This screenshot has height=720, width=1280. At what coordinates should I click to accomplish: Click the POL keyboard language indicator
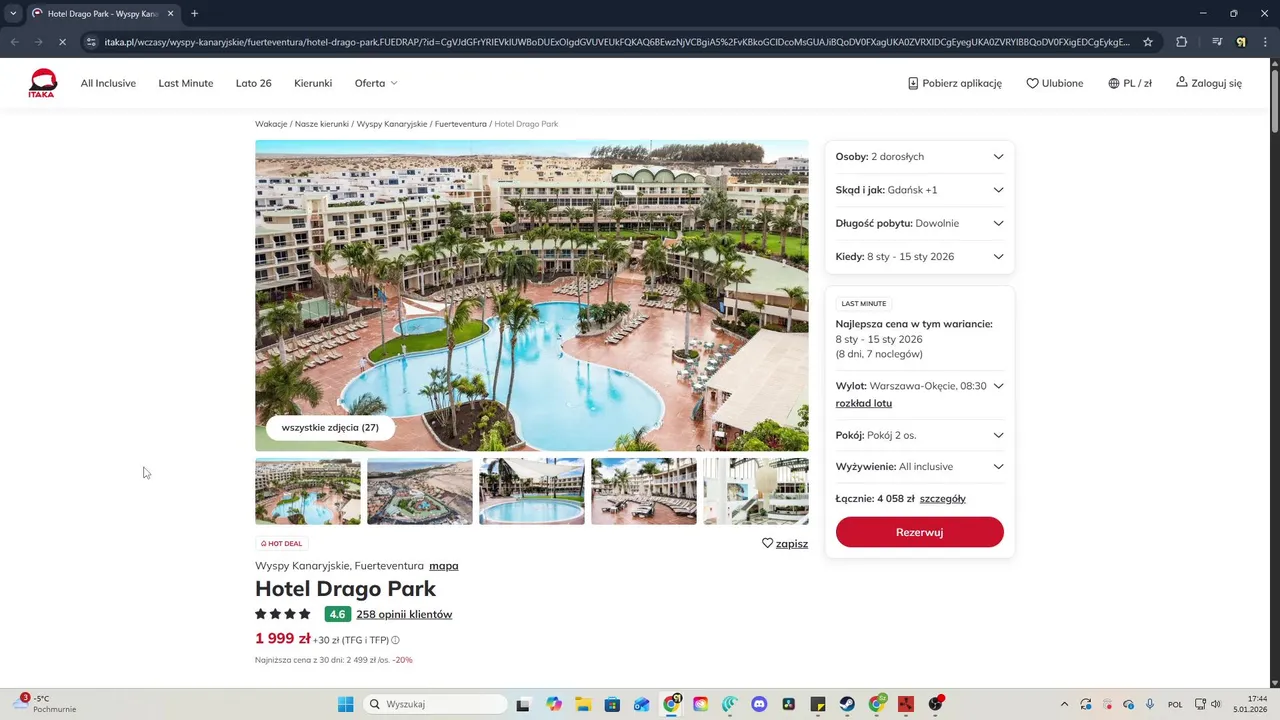tap(1175, 704)
